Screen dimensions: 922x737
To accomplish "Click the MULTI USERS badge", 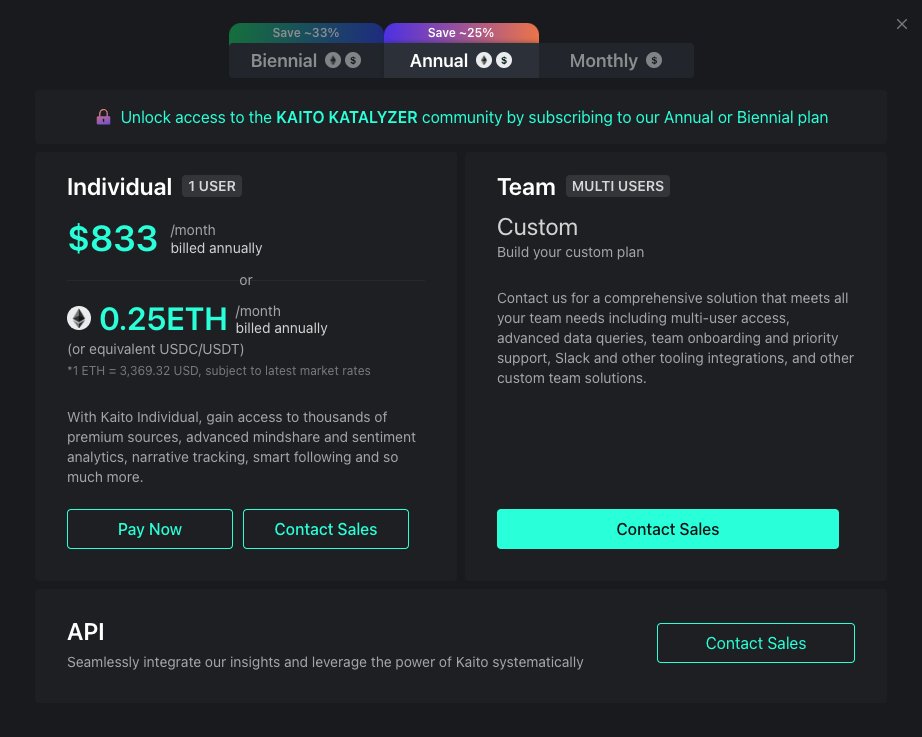I will point(617,186).
